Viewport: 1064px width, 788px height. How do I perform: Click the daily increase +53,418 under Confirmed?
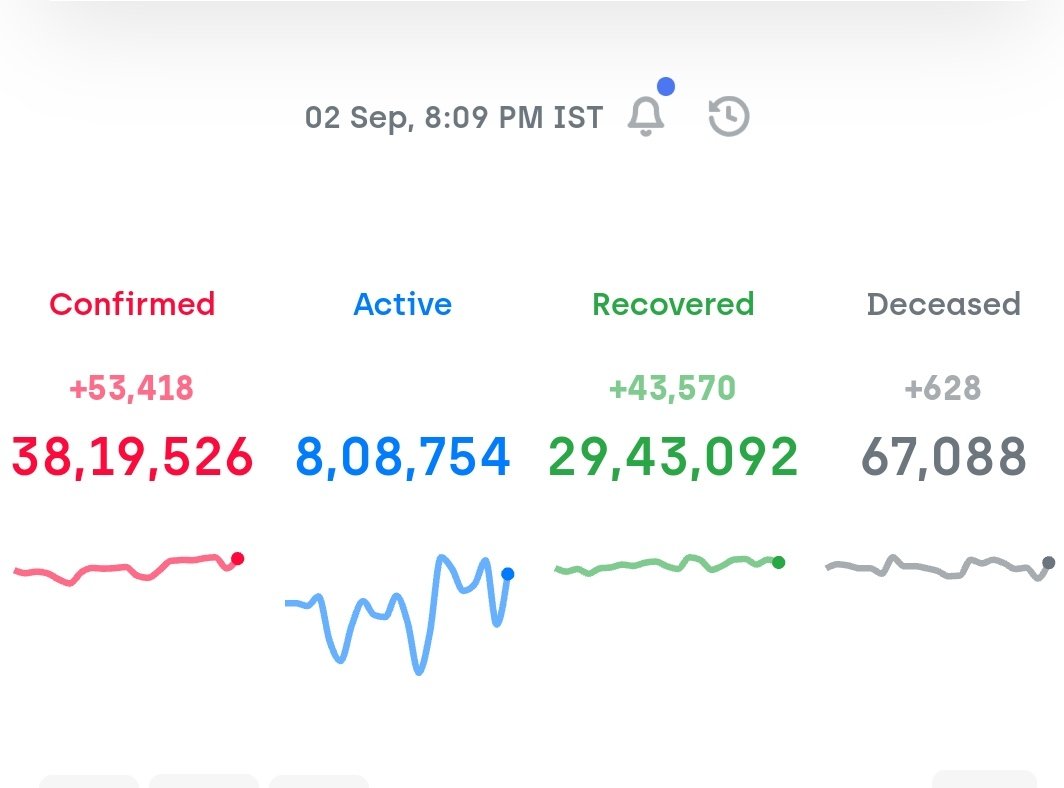point(131,389)
